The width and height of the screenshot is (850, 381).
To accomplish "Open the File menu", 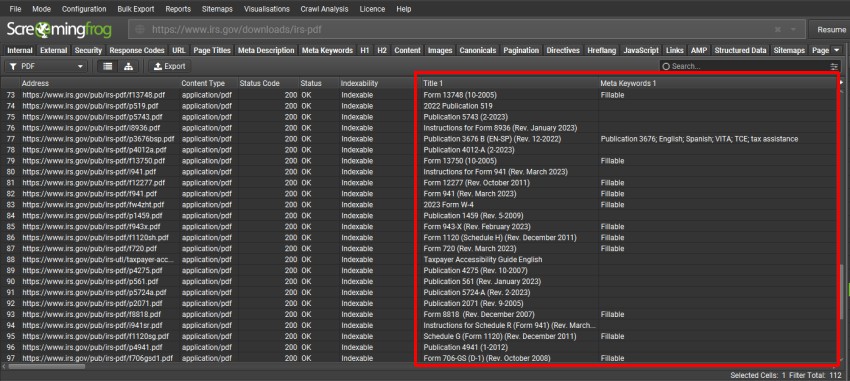I will pyautogui.click(x=16, y=9).
